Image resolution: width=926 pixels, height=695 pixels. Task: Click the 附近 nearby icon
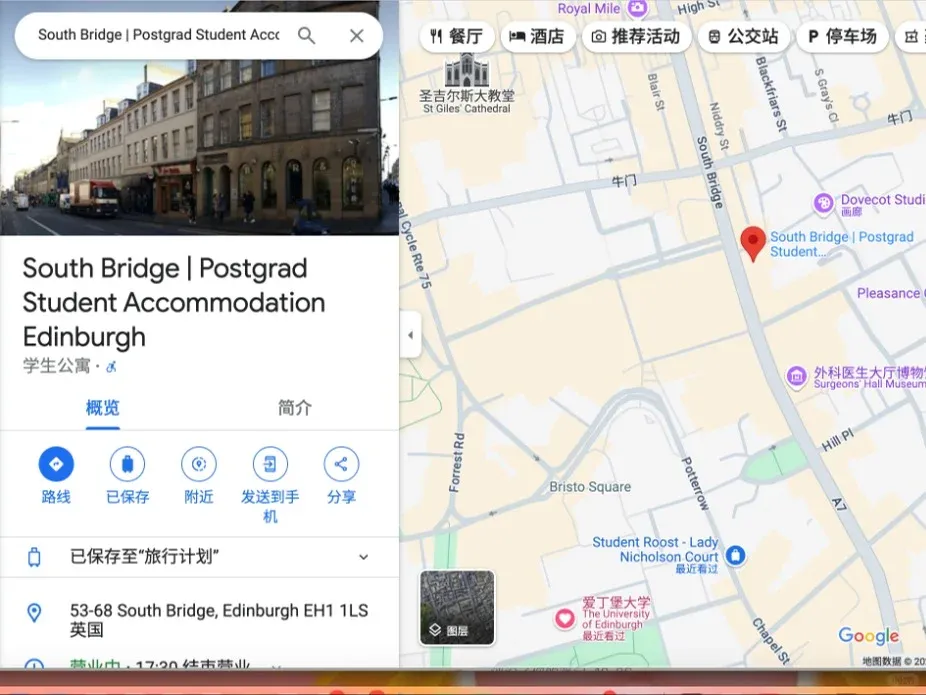coord(199,464)
